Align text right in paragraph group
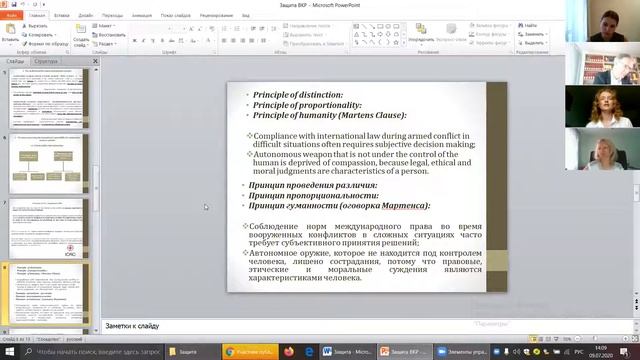The width and height of the screenshot is (640, 360). [x=242, y=40]
